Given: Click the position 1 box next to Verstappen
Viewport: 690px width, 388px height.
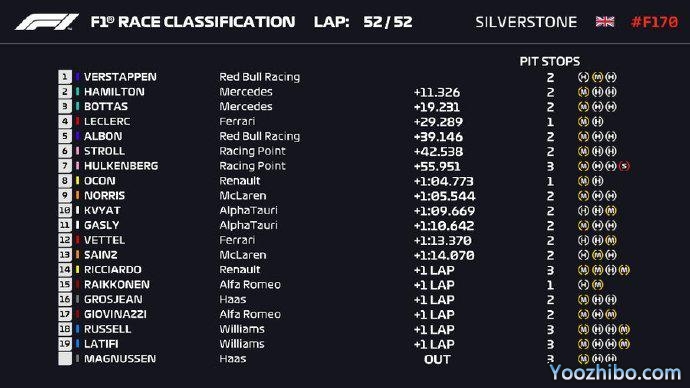Looking at the screenshot, I should (65, 77).
